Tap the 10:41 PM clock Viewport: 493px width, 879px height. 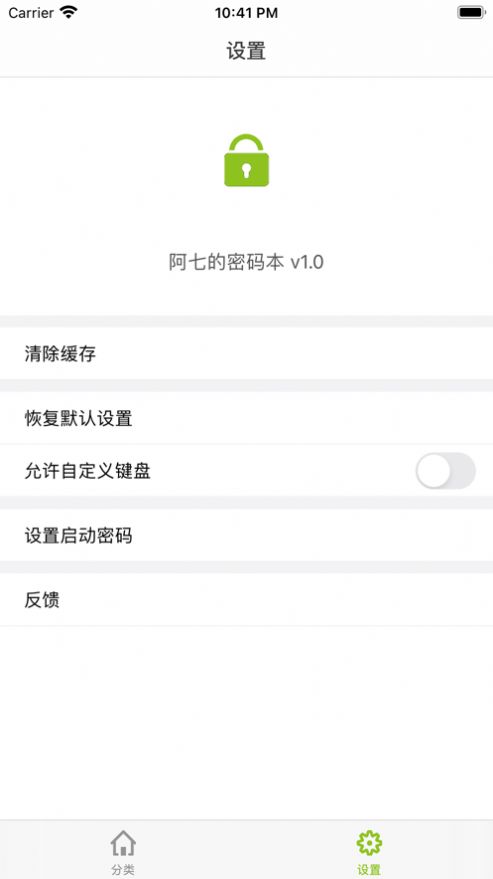pyautogui.click(x=246, y=13)
